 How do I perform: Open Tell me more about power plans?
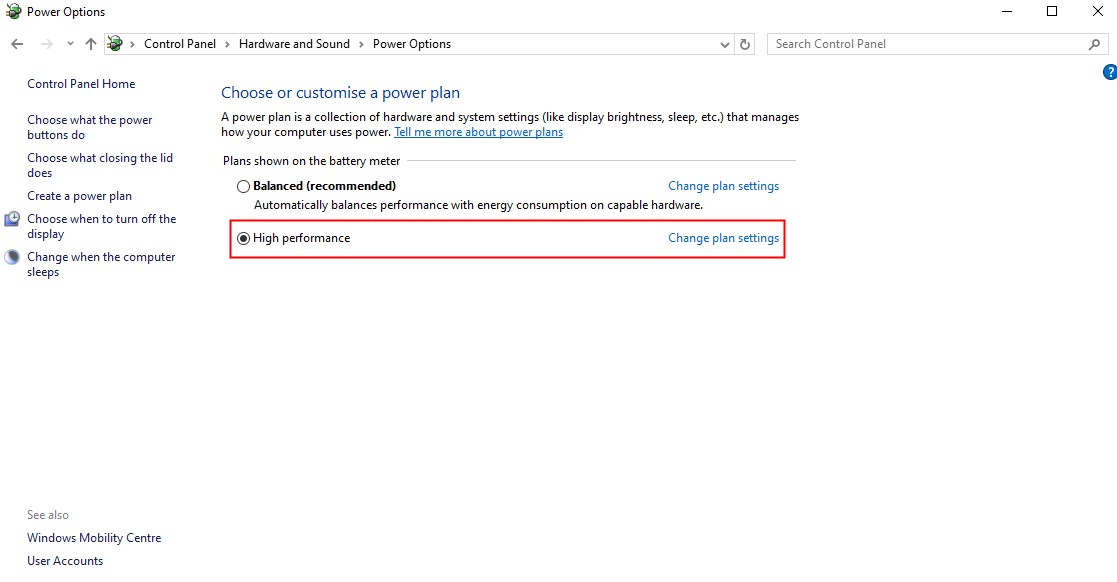[478, 132]
